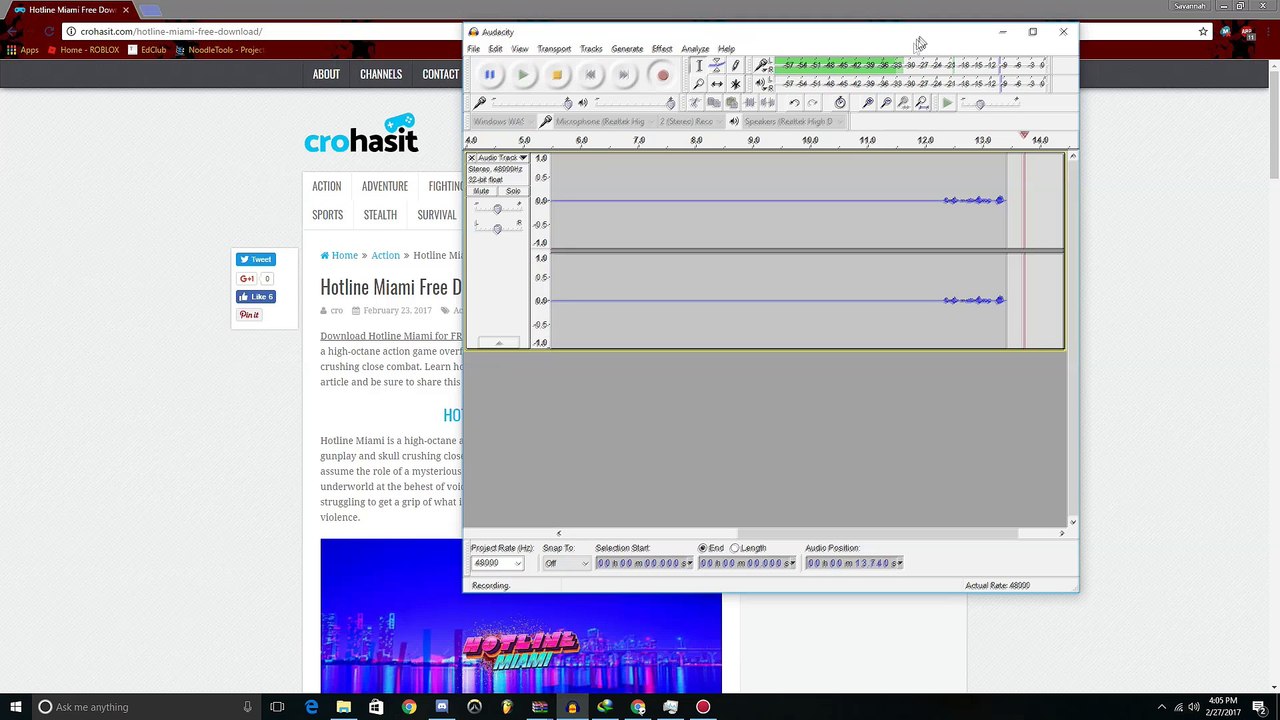This screenshot has height=720, width=1280.
Task: Click the STEALTH category link
Action: (x=380, y=215)
